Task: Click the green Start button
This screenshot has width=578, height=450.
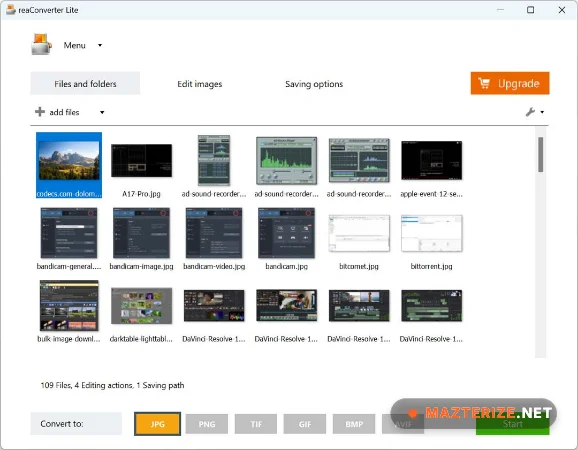Action: [512, 425]
